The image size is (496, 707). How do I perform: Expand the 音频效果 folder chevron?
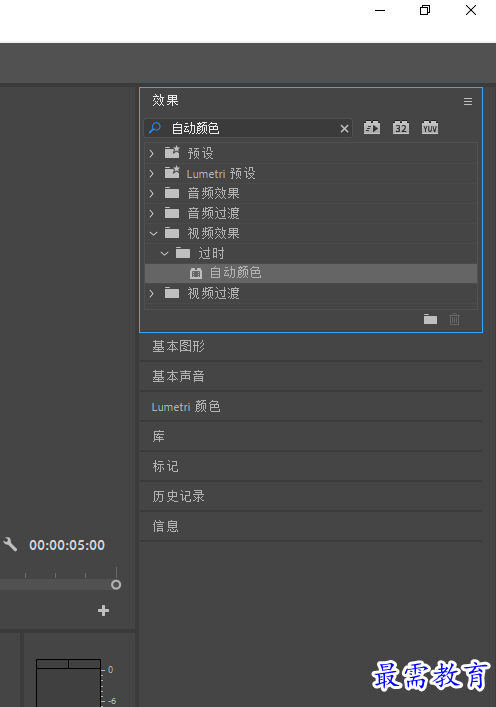pyautogui.click(x=152, y=193)
